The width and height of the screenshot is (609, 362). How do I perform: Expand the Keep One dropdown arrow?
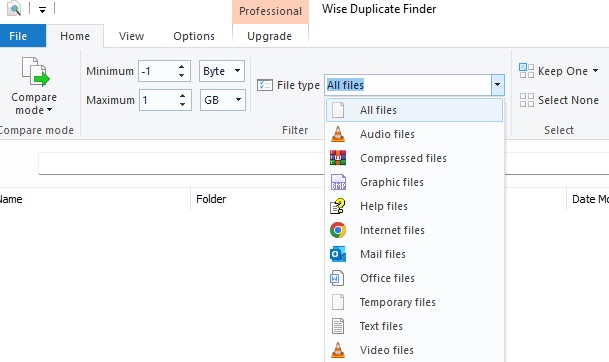click(595, 71)
